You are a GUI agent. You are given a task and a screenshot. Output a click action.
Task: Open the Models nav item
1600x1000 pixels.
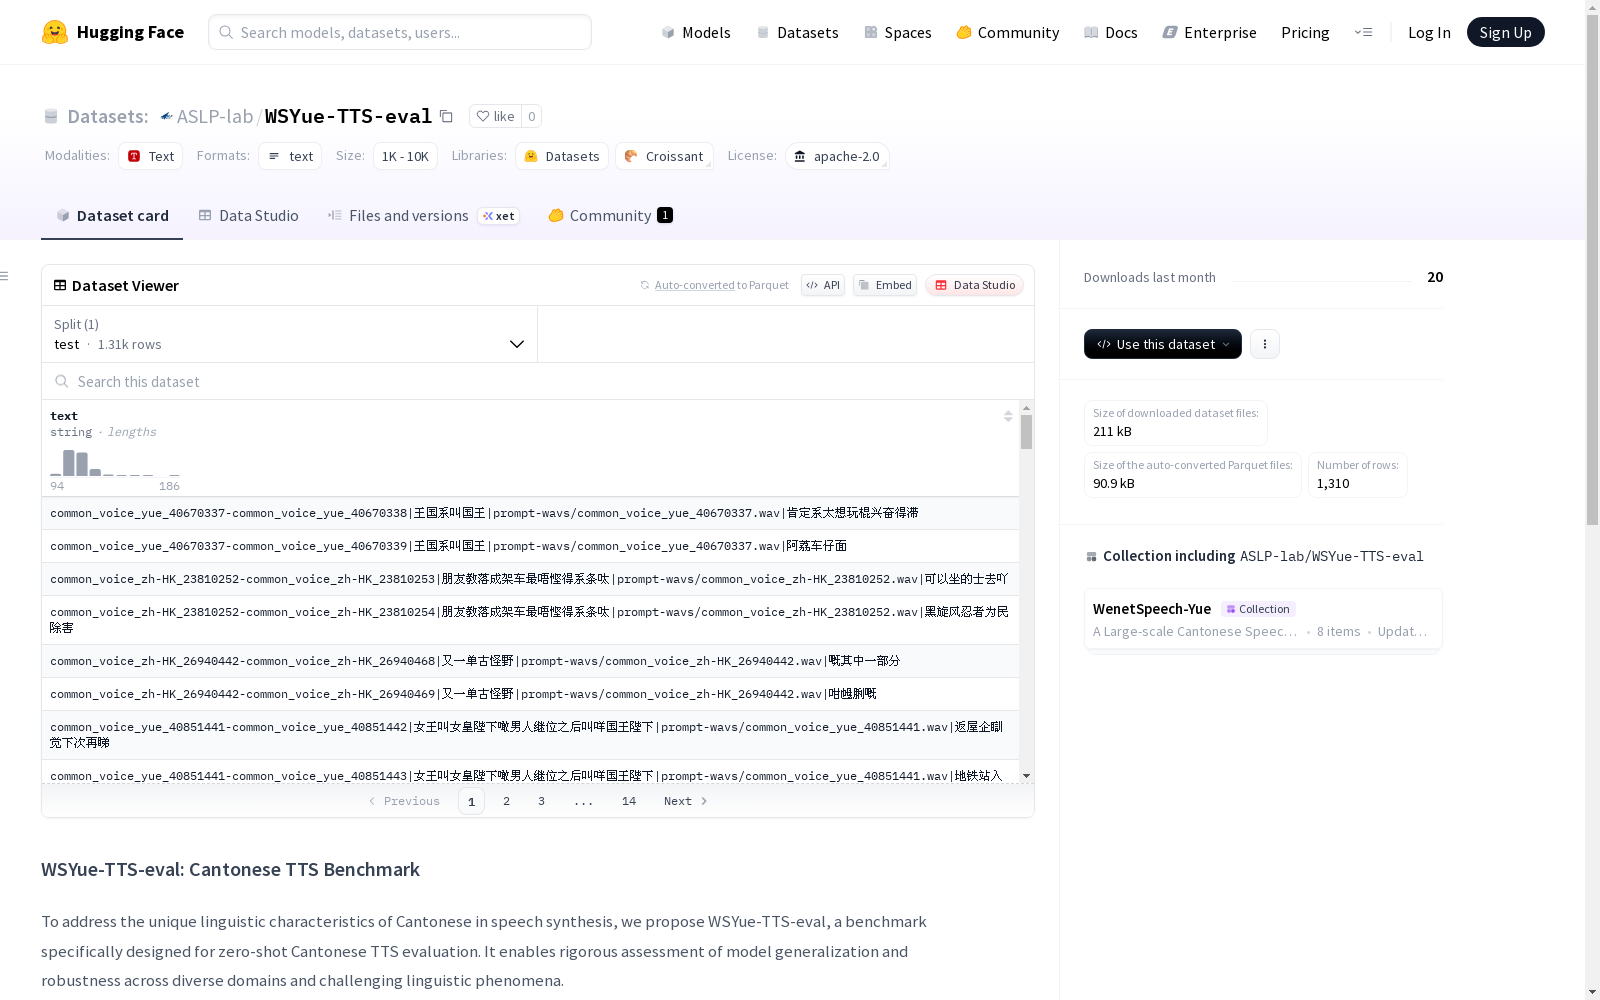(x=696, y=32)
